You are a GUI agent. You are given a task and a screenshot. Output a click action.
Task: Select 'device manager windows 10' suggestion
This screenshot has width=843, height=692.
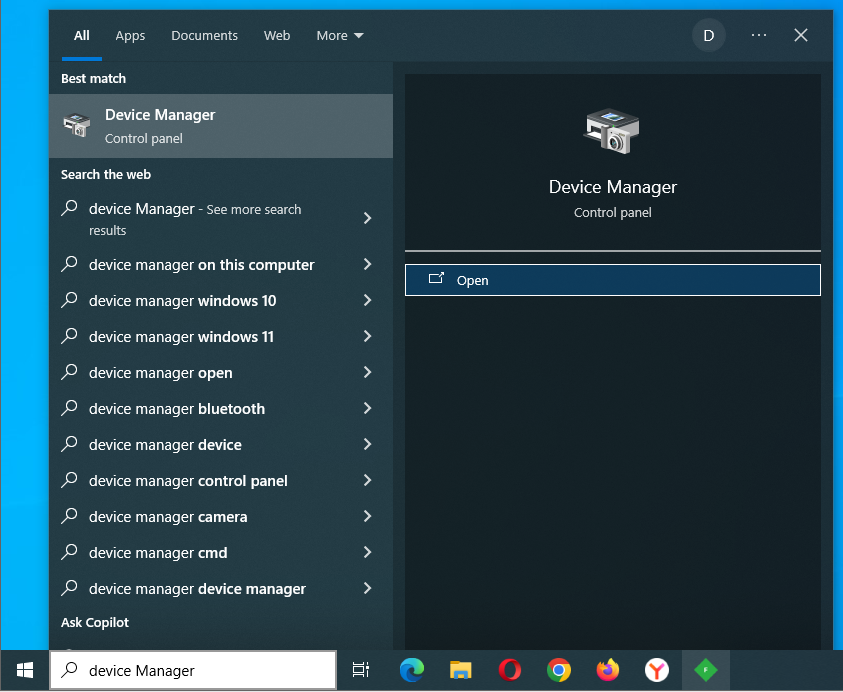pyautogui.click(x=220, y=301)
